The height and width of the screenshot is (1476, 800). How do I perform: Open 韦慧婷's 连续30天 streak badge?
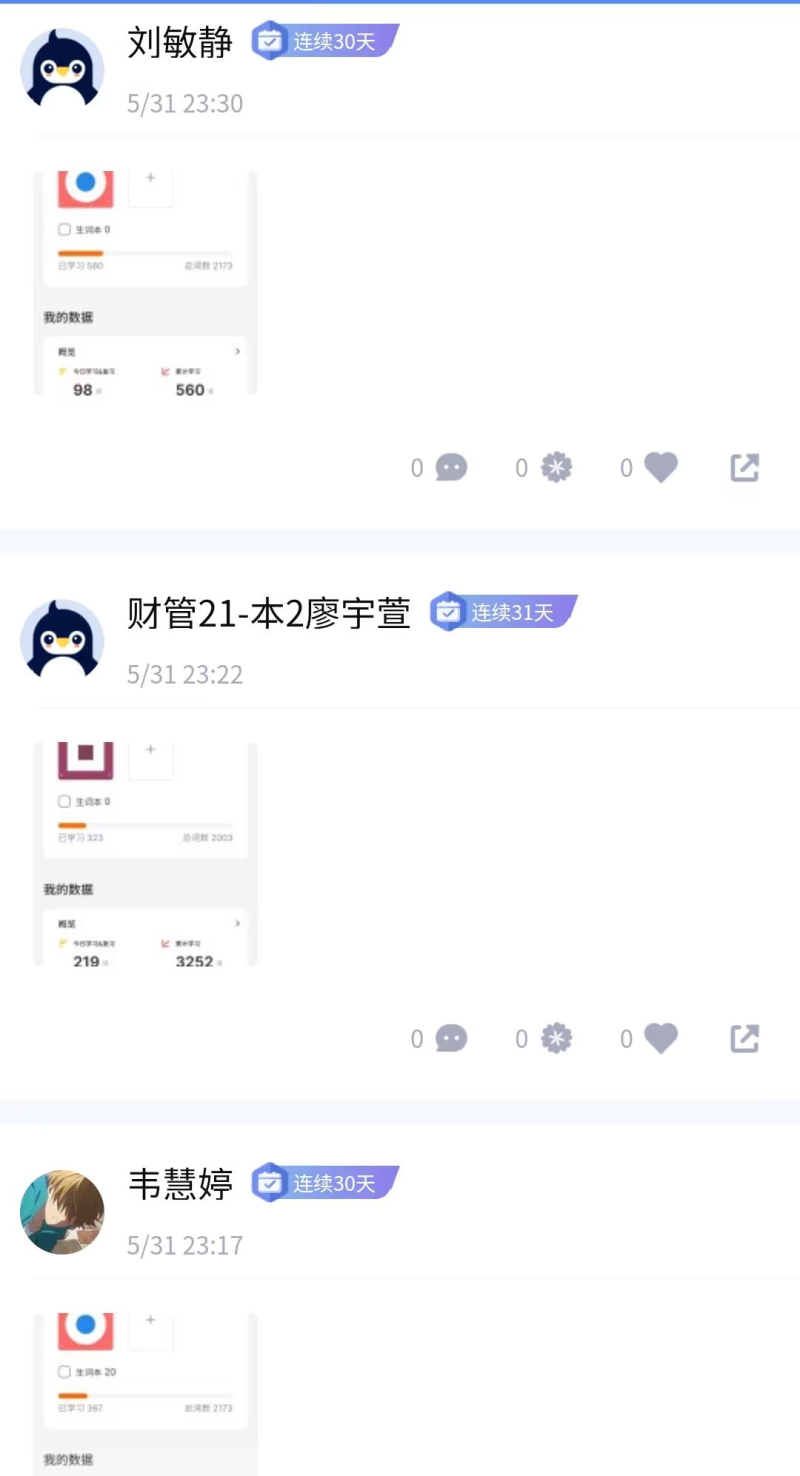325,1183
